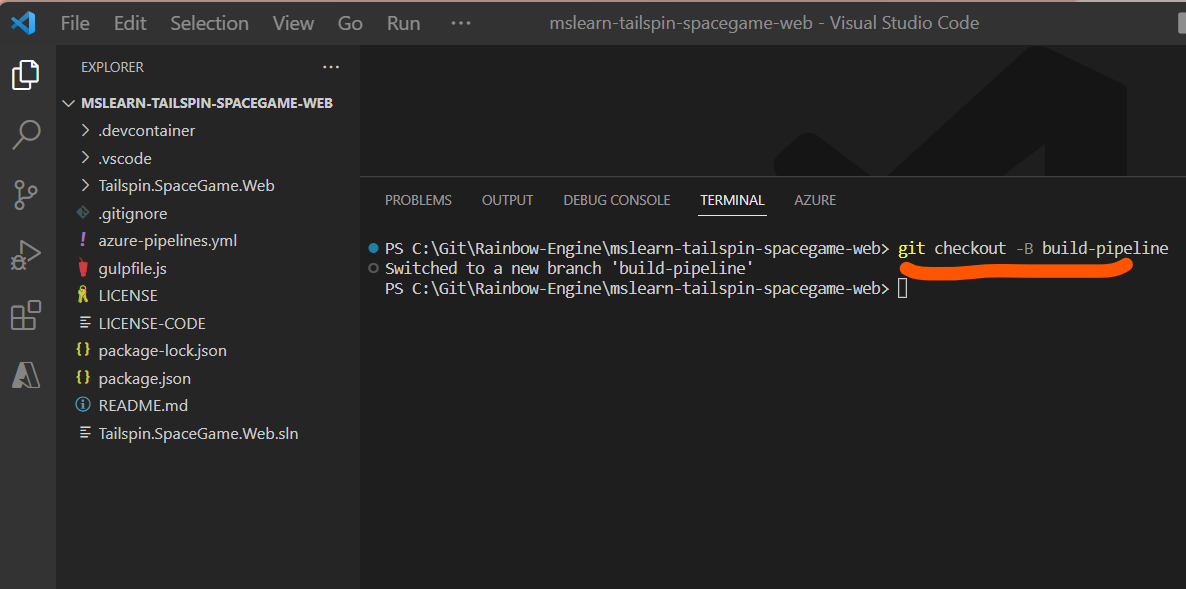The width and height of the screenshot is (1186, 589).
Task: Click the LICENSE-CODE text file icon
Action: click(83, 323)
